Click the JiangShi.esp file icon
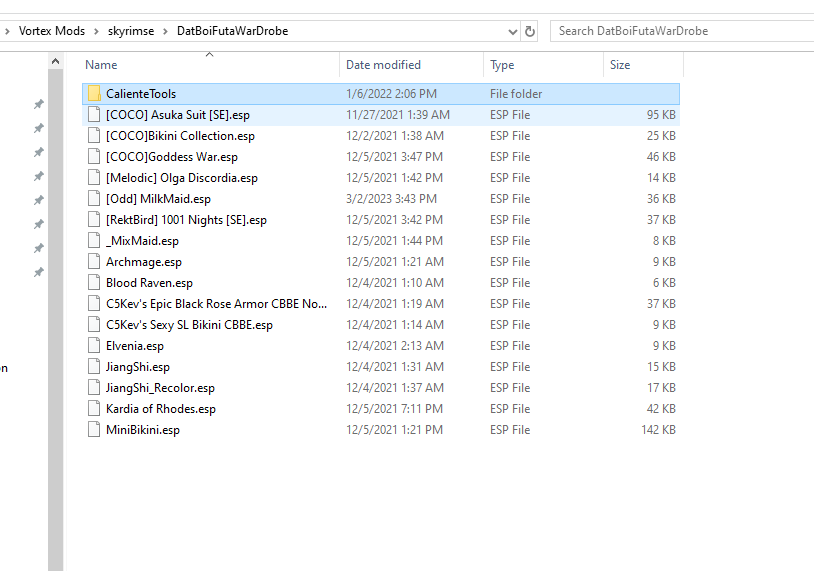 click(x=94, y=367)
